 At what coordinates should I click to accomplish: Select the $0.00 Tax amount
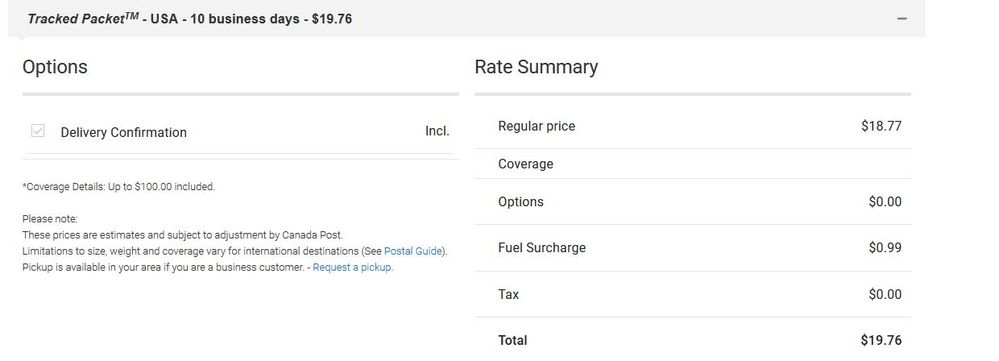coord(885,294)
